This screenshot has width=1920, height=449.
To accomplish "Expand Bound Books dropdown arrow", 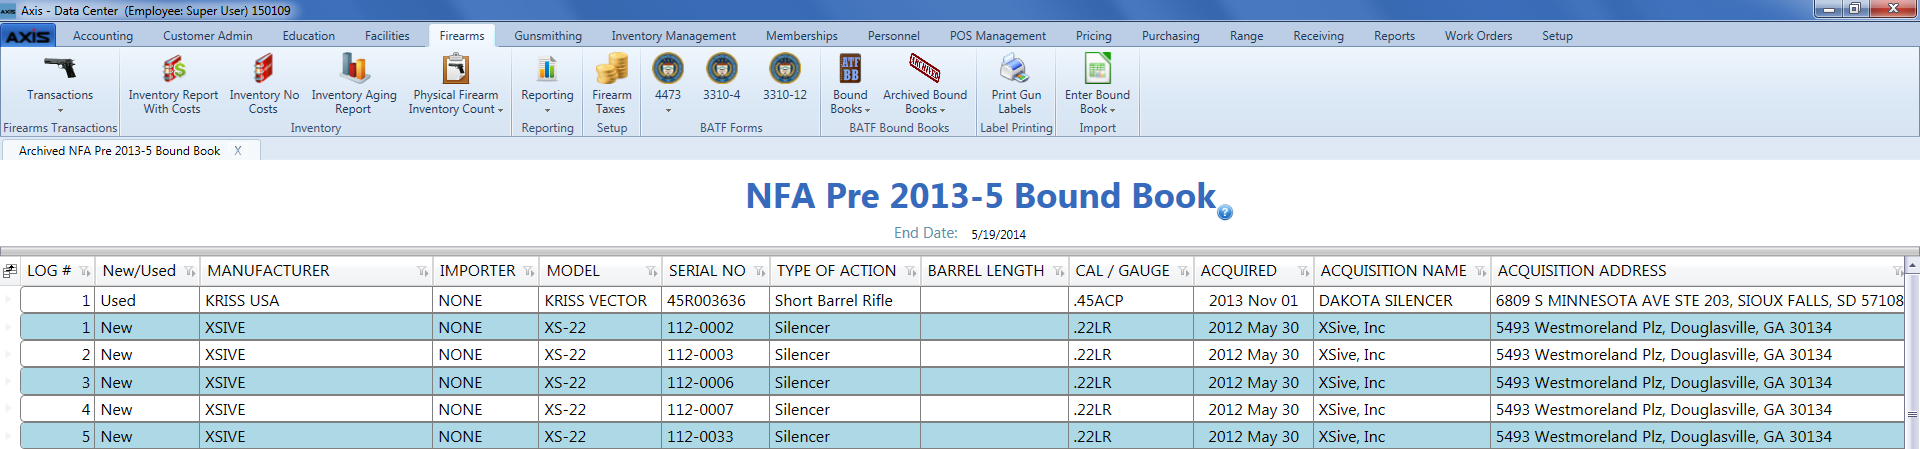I will 867,110.
